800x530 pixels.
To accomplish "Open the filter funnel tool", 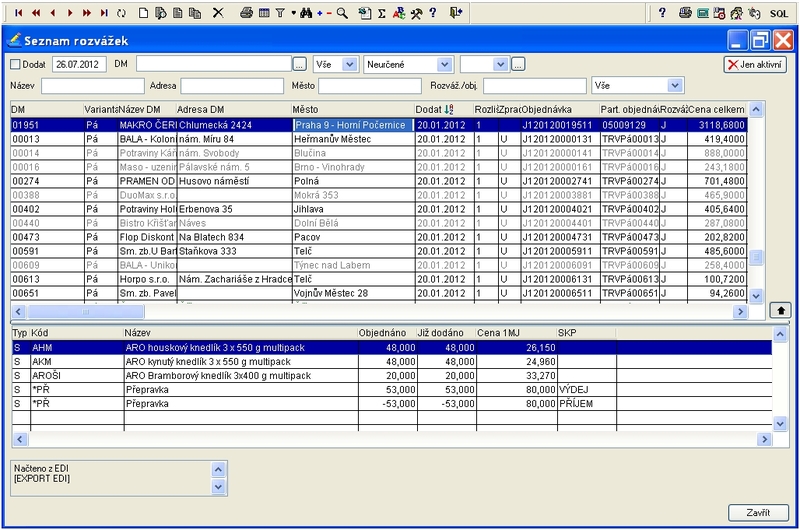I will (281, 12).
